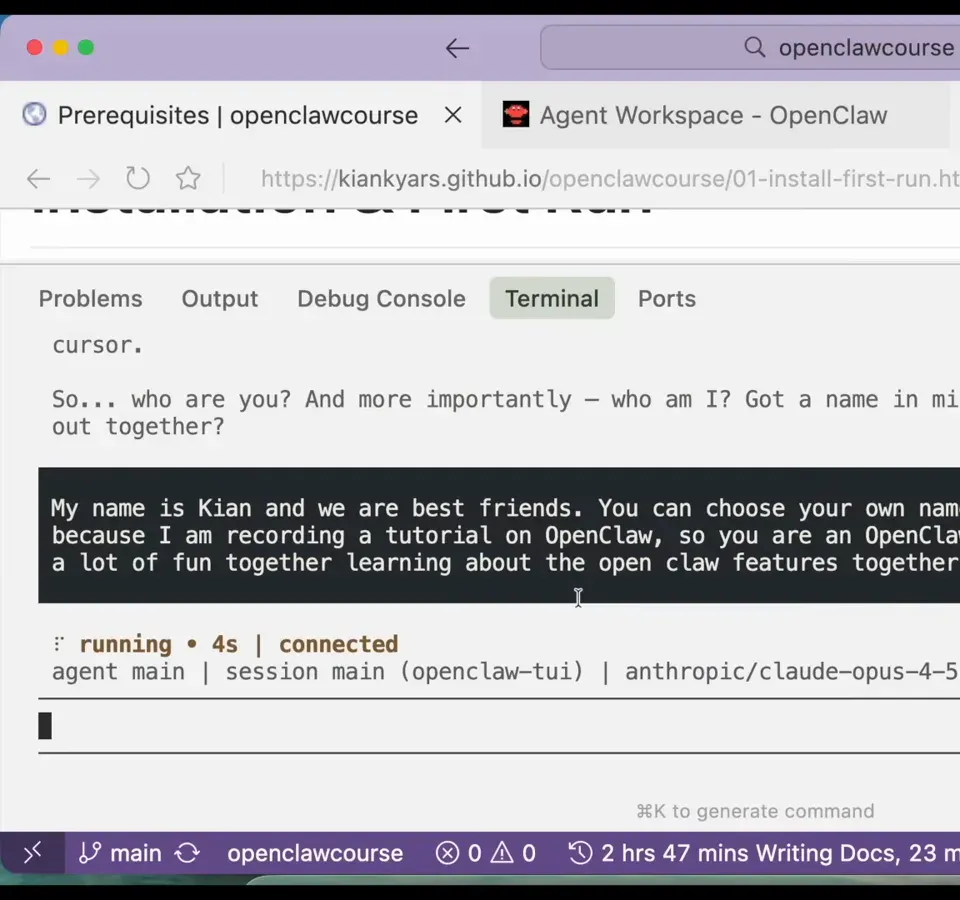The width and height of the screenshot is (960, 900).
Task: Click the time tracking clock icon
Action: click(x=580, y=853)
